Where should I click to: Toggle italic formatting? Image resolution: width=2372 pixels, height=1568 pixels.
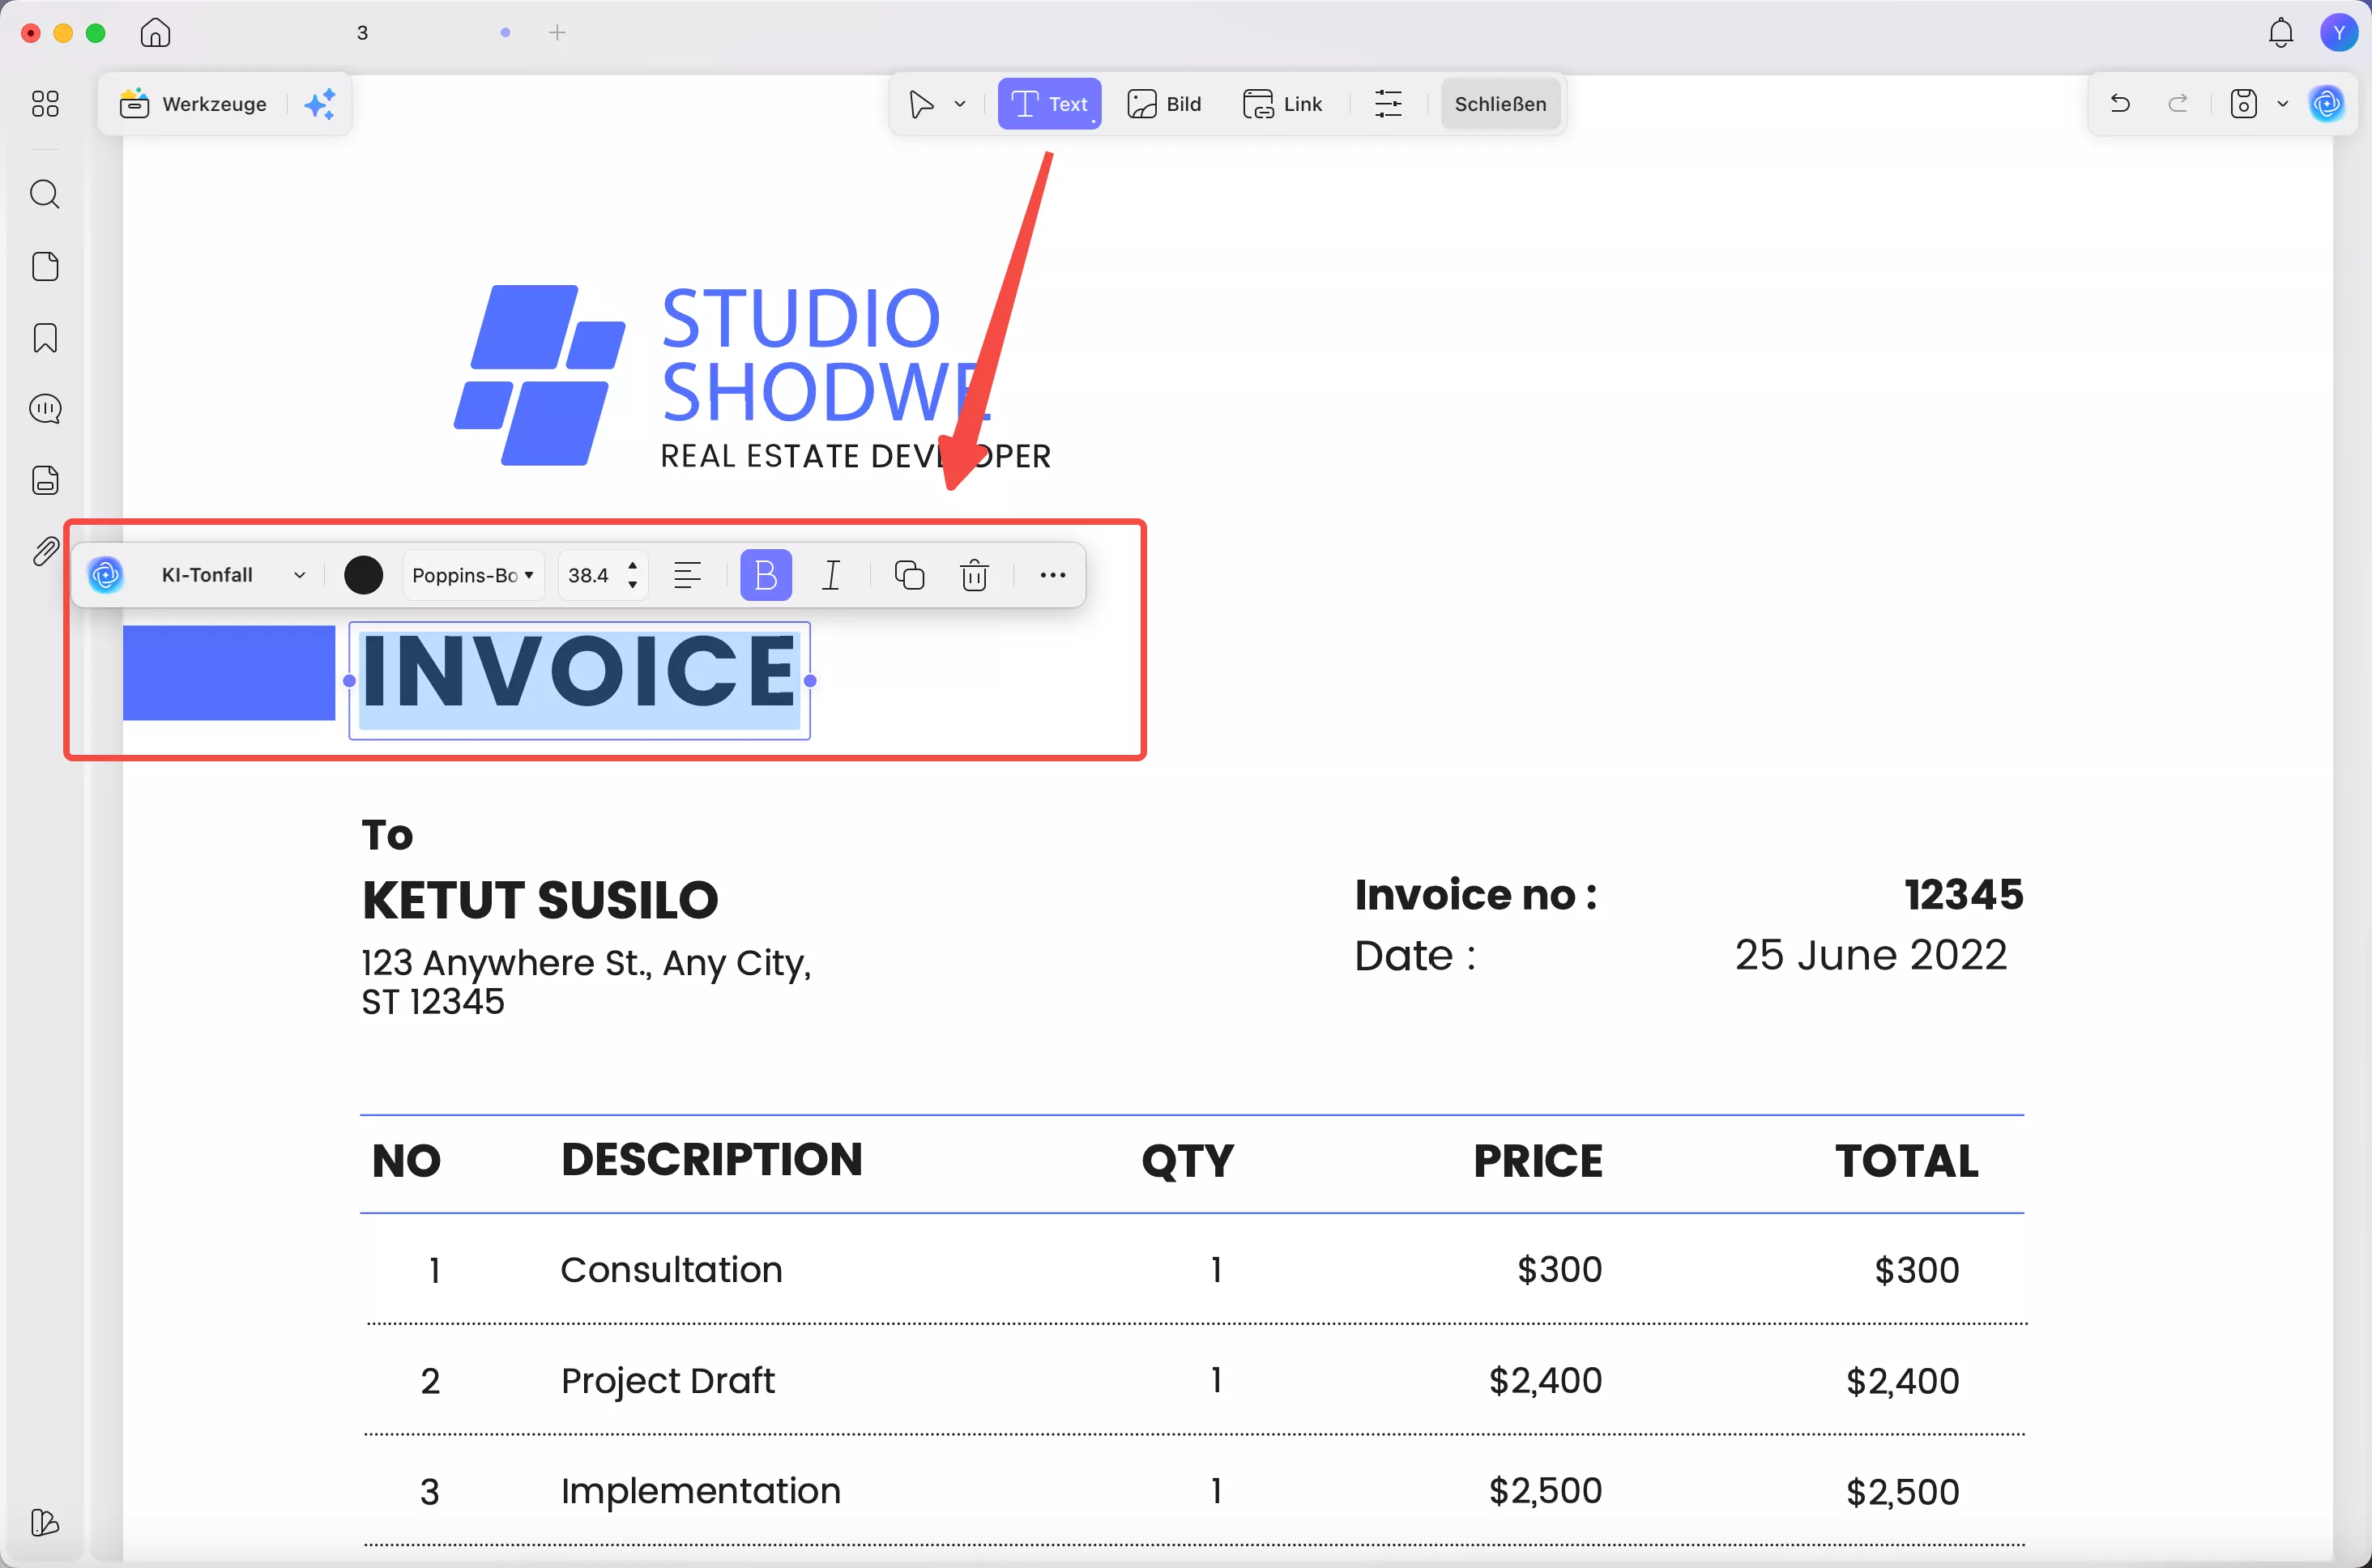click(831, 575)
